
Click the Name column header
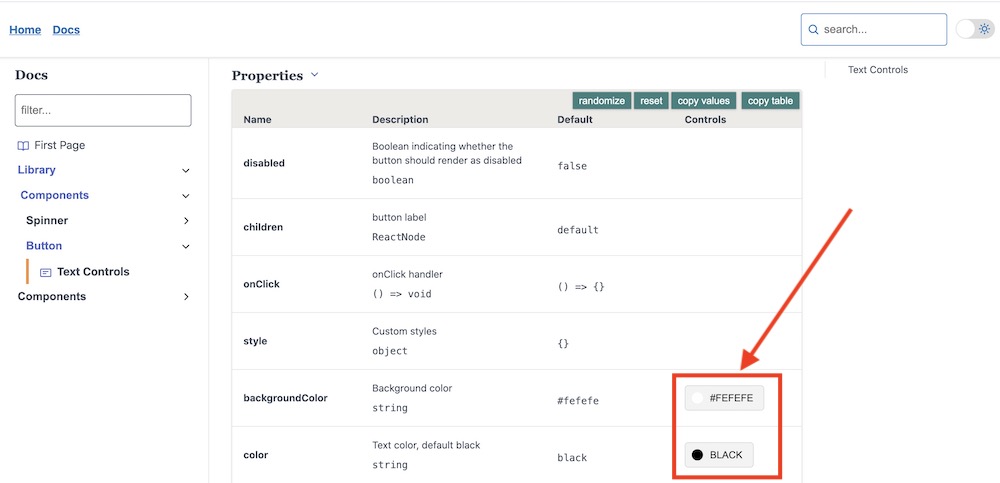257,119
